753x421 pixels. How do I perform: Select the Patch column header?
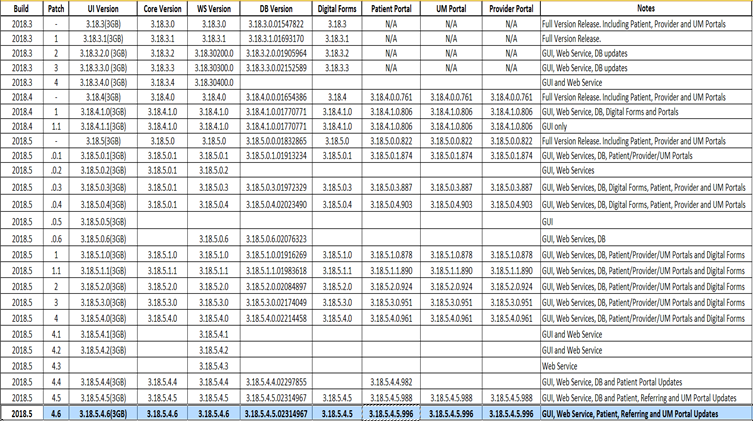(56, 6)
